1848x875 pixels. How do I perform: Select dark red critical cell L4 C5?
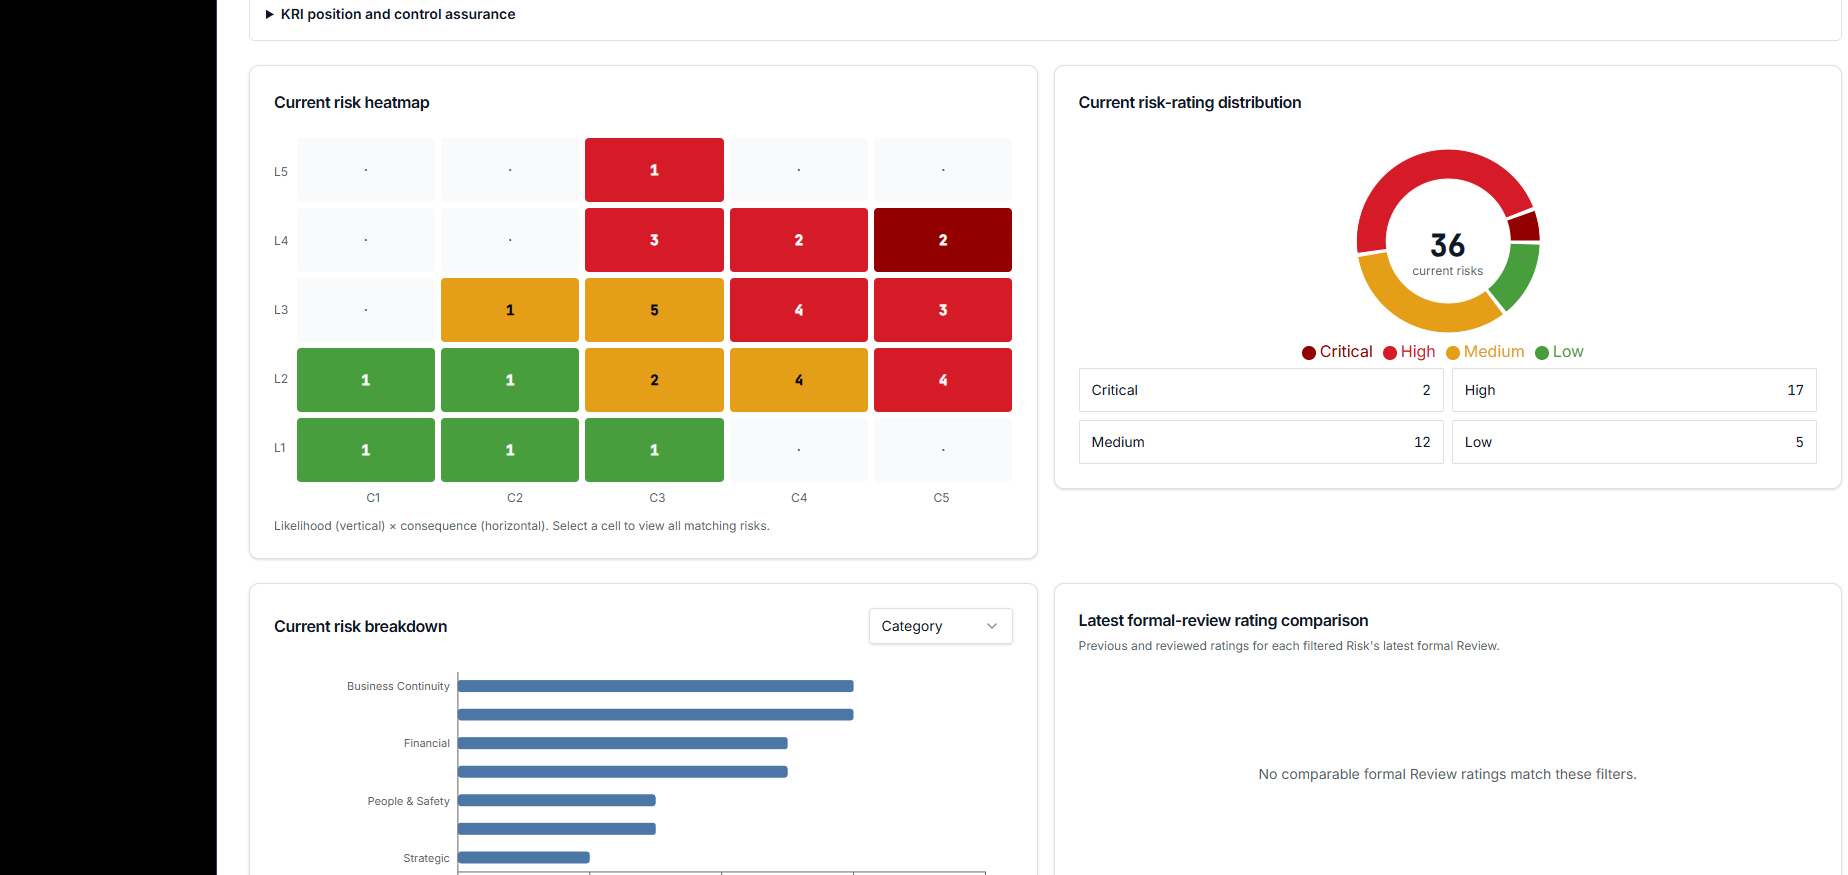point(943,240)
